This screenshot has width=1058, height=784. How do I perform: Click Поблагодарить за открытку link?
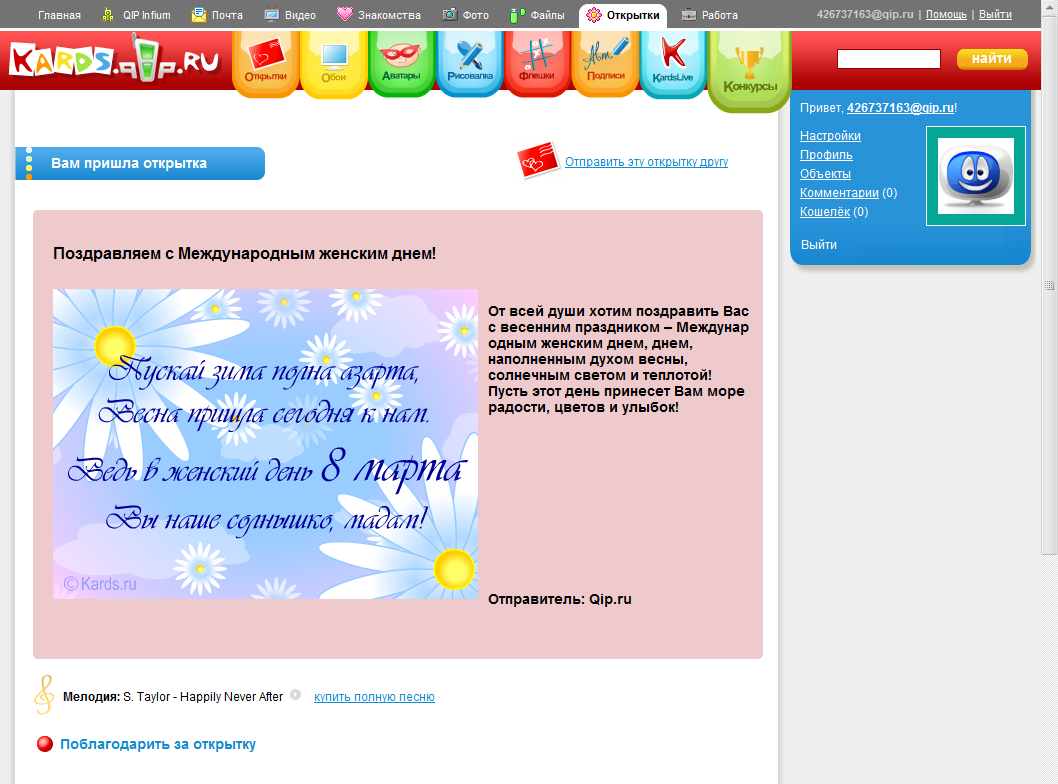tap(158, 744)
